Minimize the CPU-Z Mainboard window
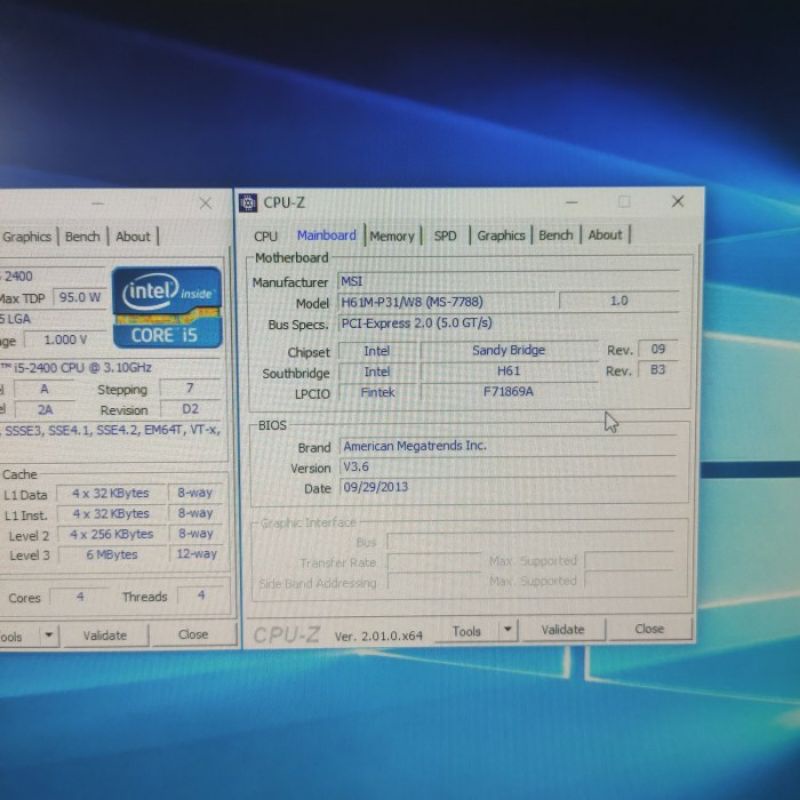This screenshot has width=800, height=800. click(x=571, y=202)
